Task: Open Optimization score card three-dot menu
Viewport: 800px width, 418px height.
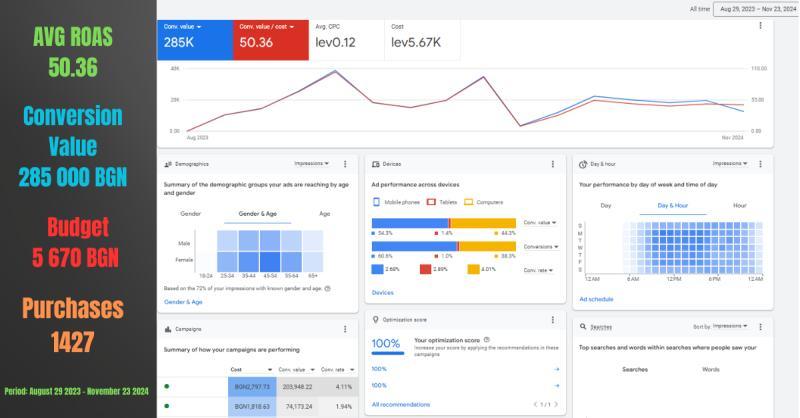Action: 553,319
